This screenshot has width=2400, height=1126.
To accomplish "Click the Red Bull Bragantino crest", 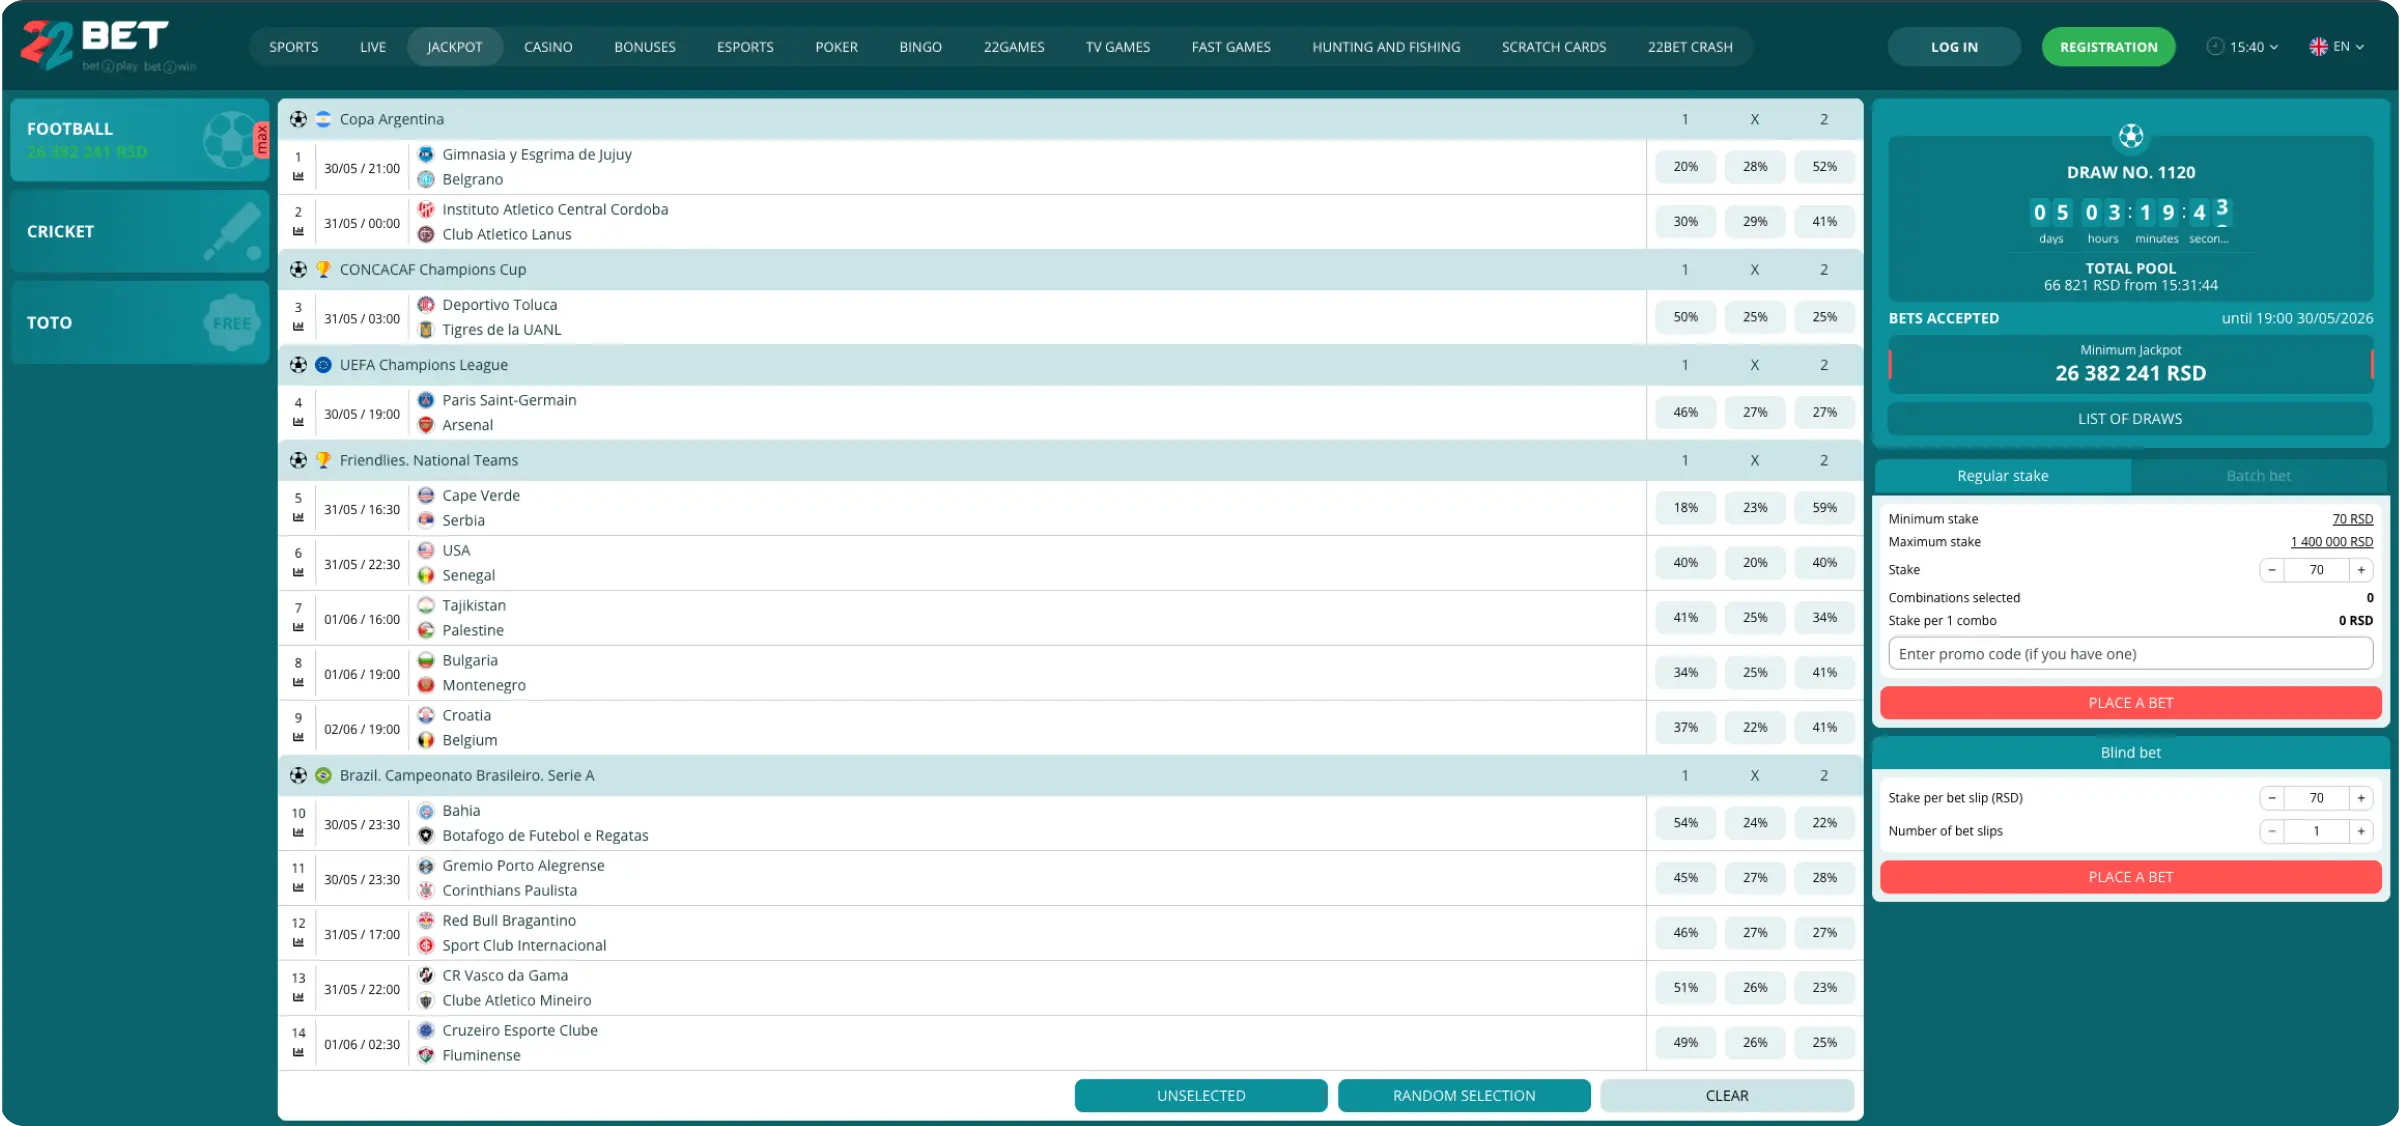I will (x=426, y=920).
